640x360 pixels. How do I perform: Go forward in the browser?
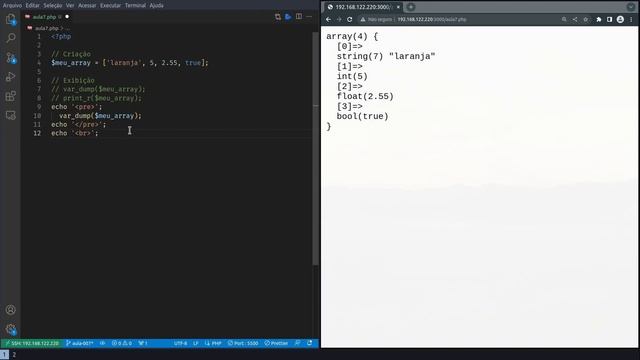[x=339, y=19]
